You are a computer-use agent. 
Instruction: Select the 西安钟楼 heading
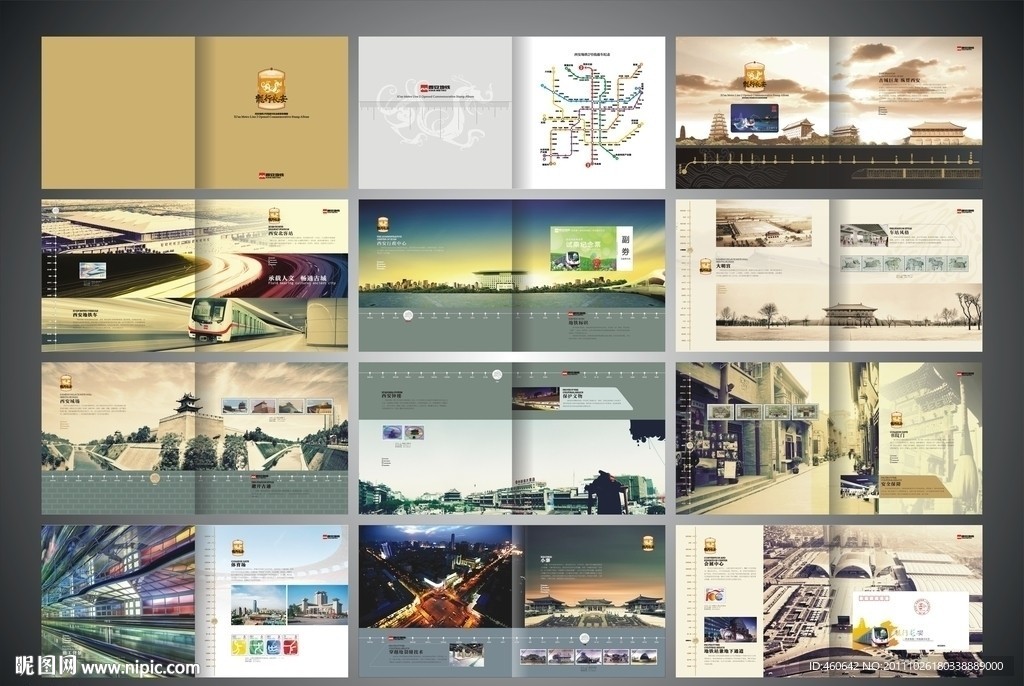click(392, 395)
